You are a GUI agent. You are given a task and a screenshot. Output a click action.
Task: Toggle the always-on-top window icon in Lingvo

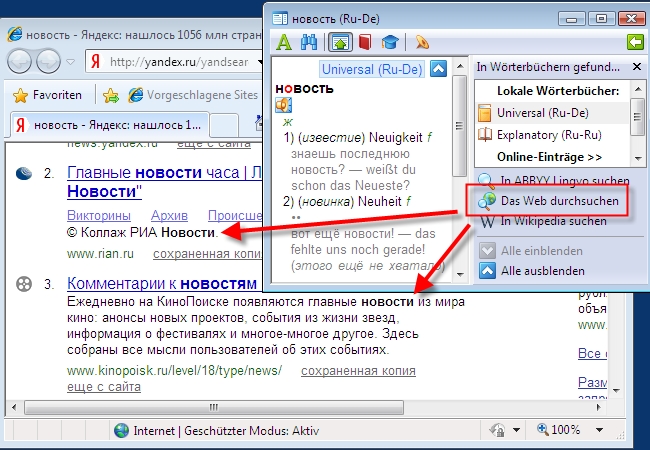click(x=340, y=42)
